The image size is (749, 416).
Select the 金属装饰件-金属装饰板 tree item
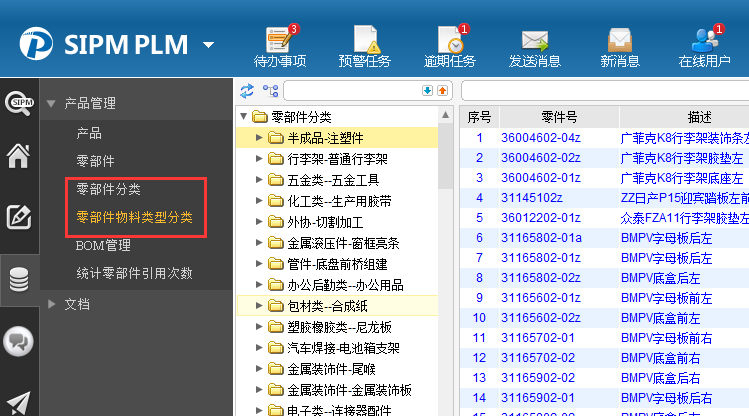[x=349, y=390]
